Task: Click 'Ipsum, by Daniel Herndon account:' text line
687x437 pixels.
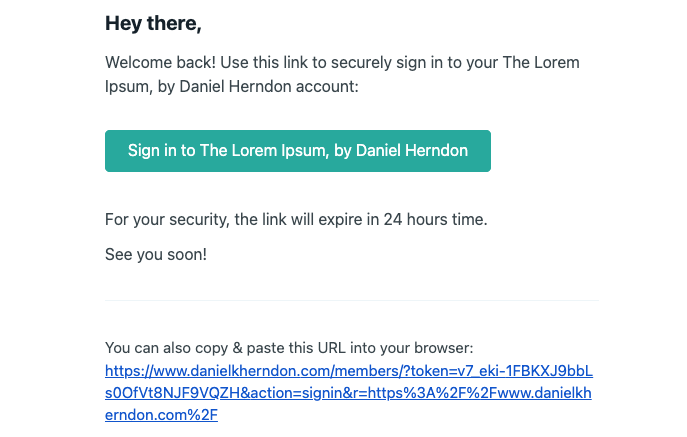Action: 232,87
